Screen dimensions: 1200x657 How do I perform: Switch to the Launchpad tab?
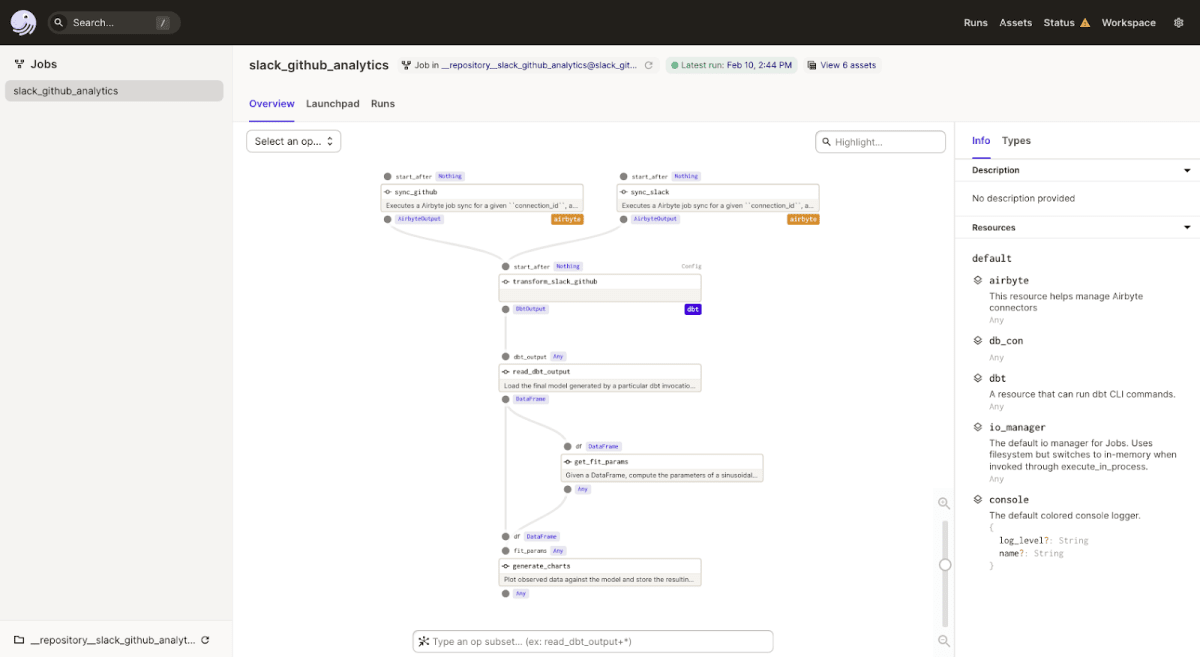[333, 104]
